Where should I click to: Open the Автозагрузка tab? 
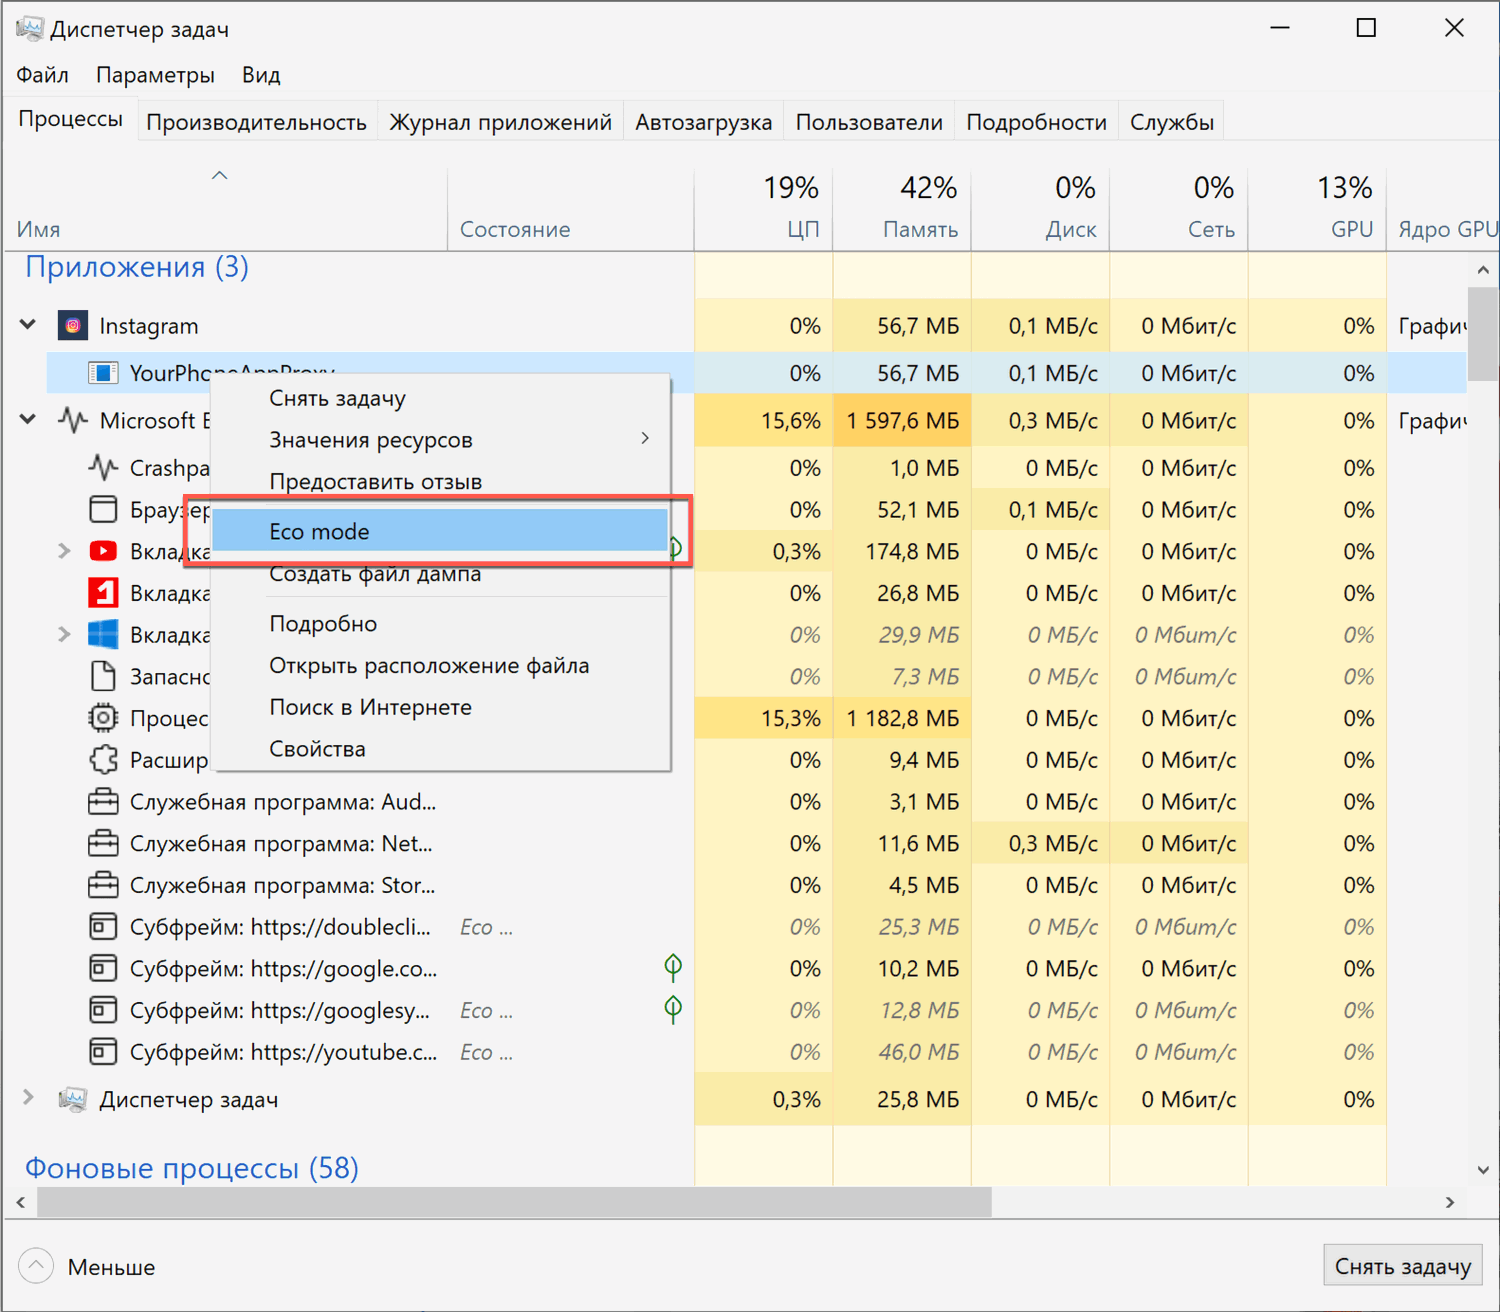(703, 122)
